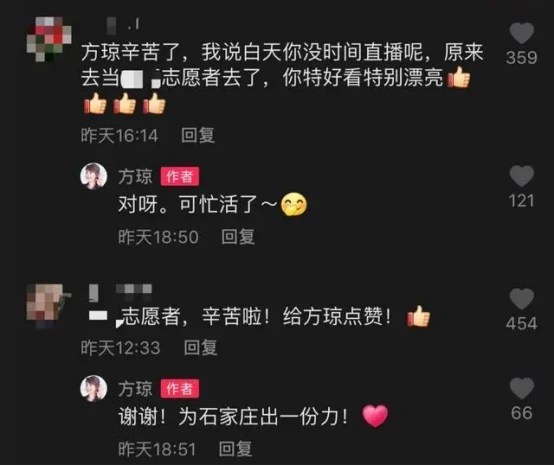Tap the 作者 badge in second reply
The image size is (554, 466).
[x=180, y=389]
